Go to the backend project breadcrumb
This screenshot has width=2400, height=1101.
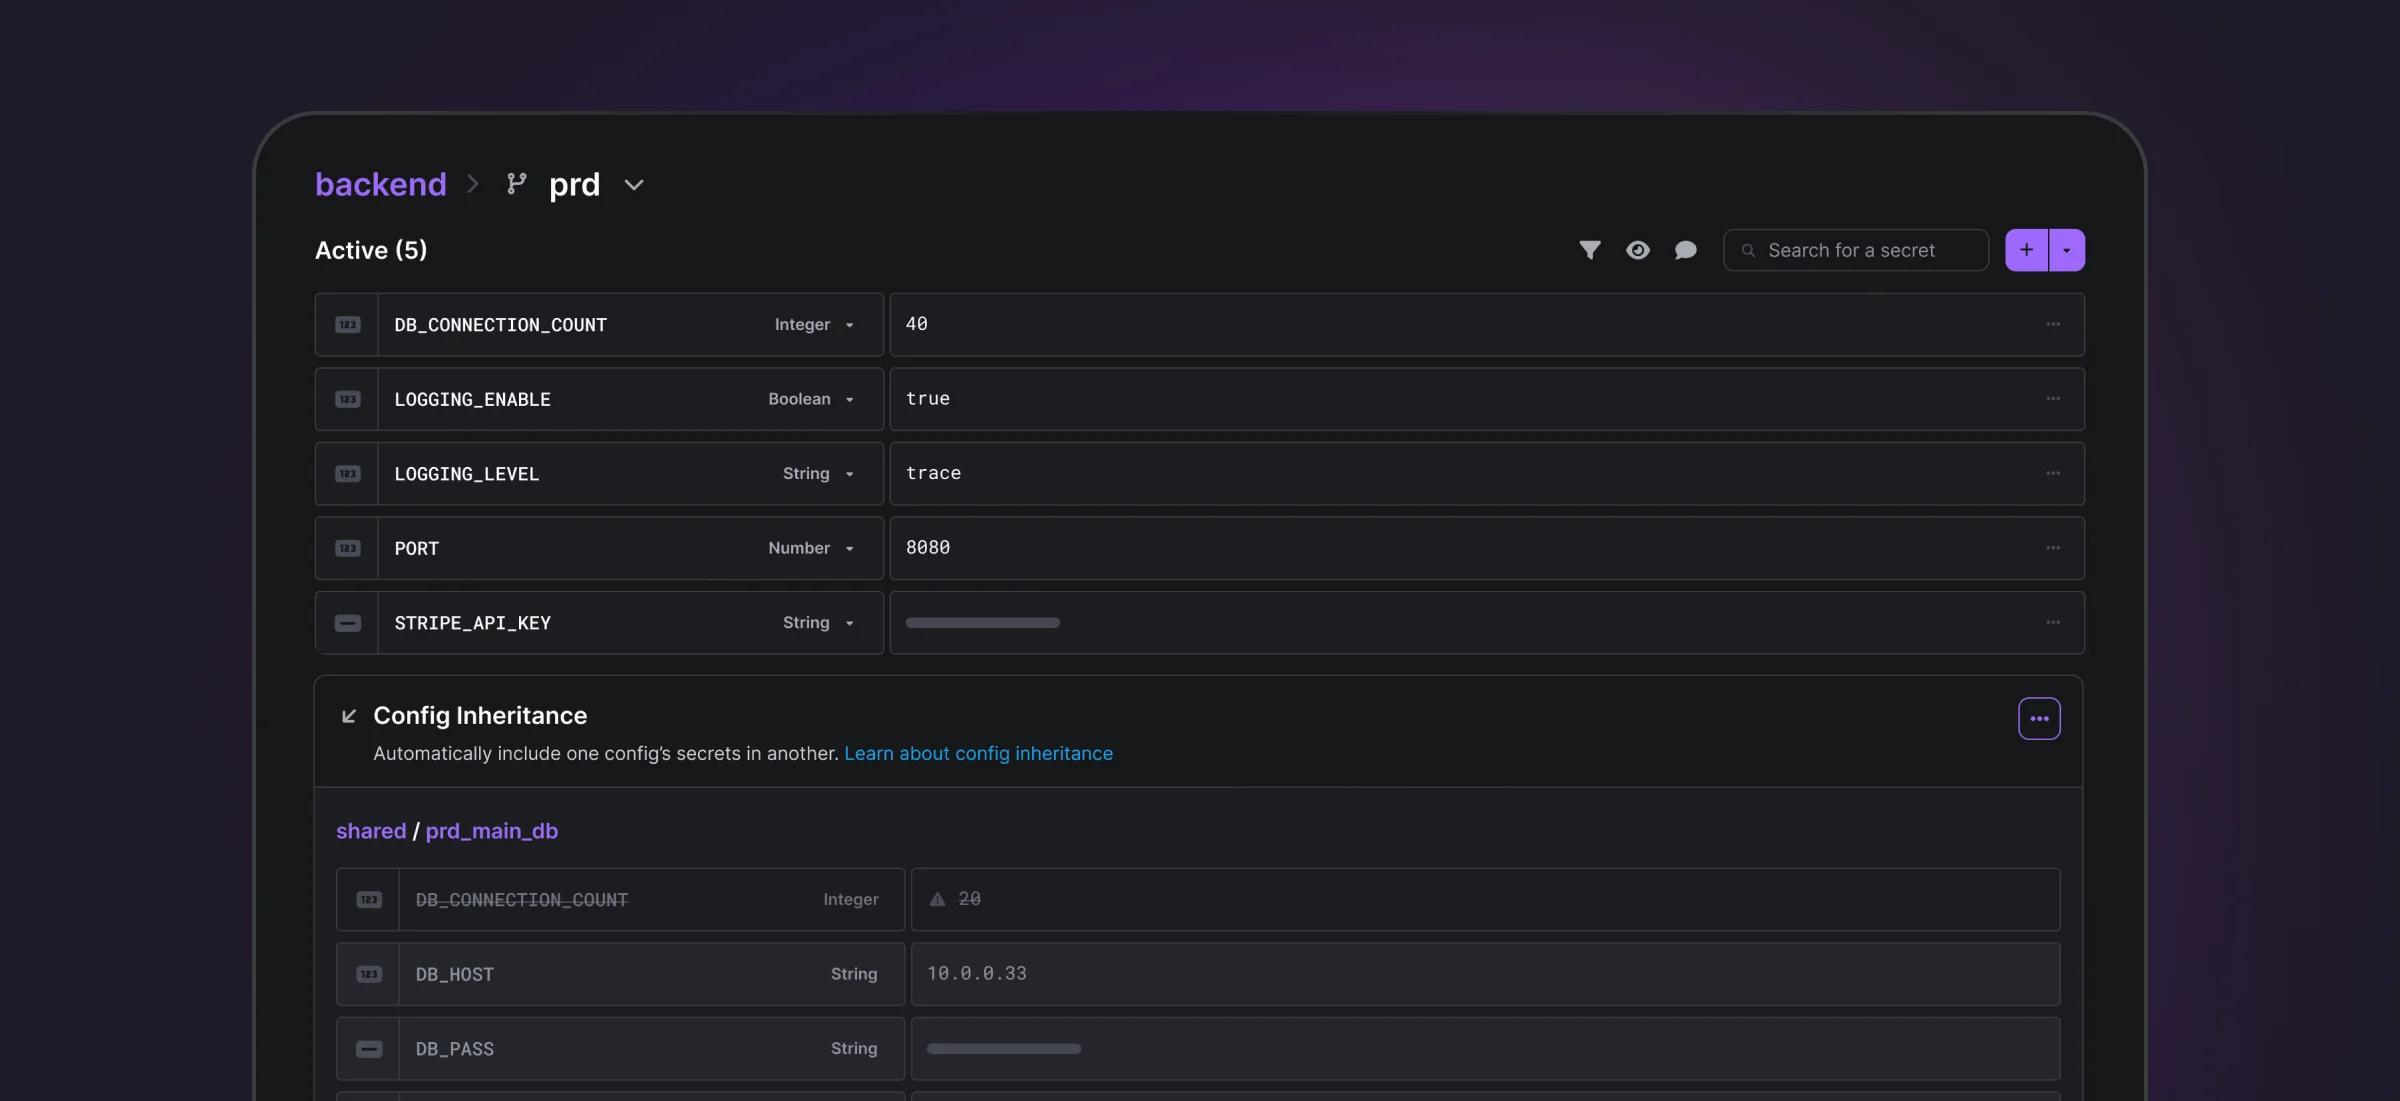[380, 184]
